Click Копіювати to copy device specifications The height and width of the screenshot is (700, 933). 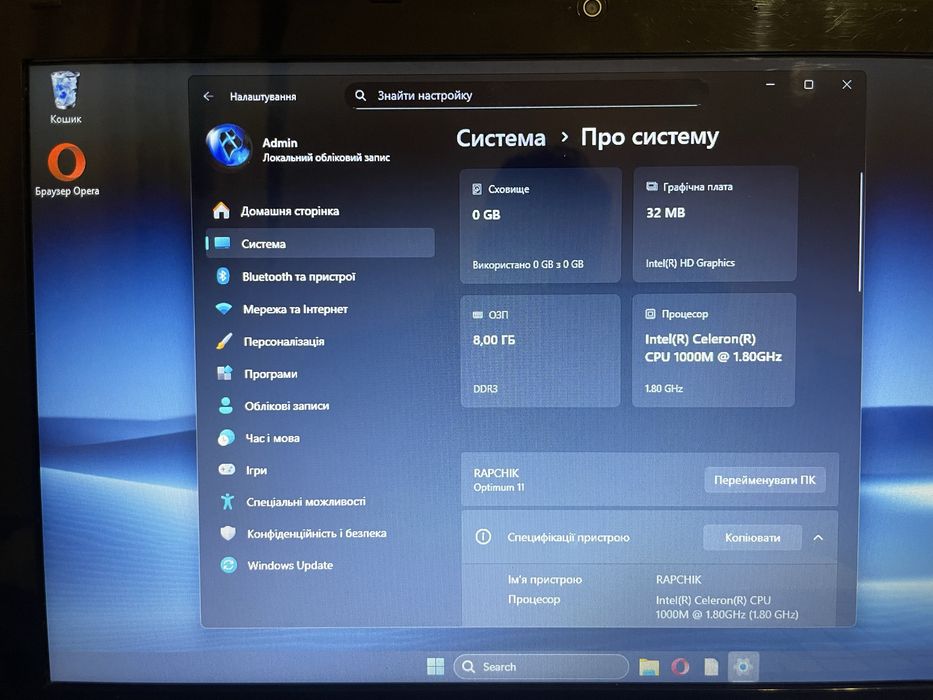pos(752,538)
